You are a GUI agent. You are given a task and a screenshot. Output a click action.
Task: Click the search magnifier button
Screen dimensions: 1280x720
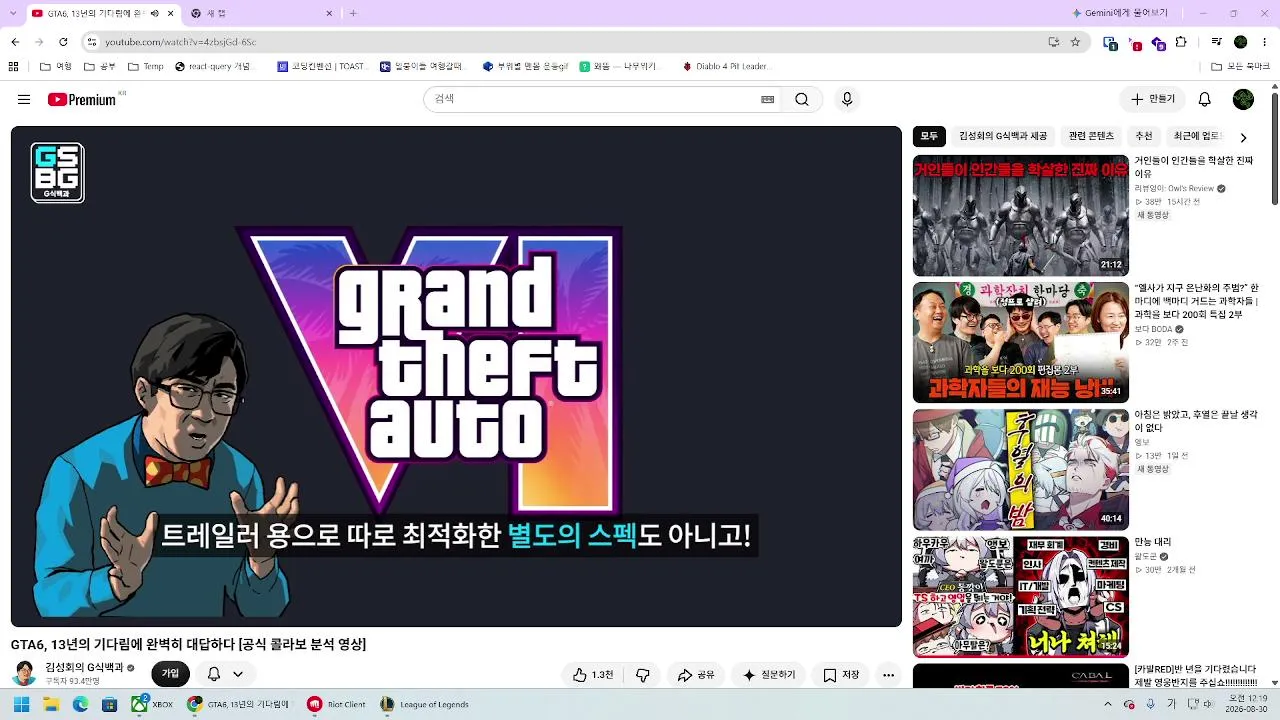click(802, 99)
